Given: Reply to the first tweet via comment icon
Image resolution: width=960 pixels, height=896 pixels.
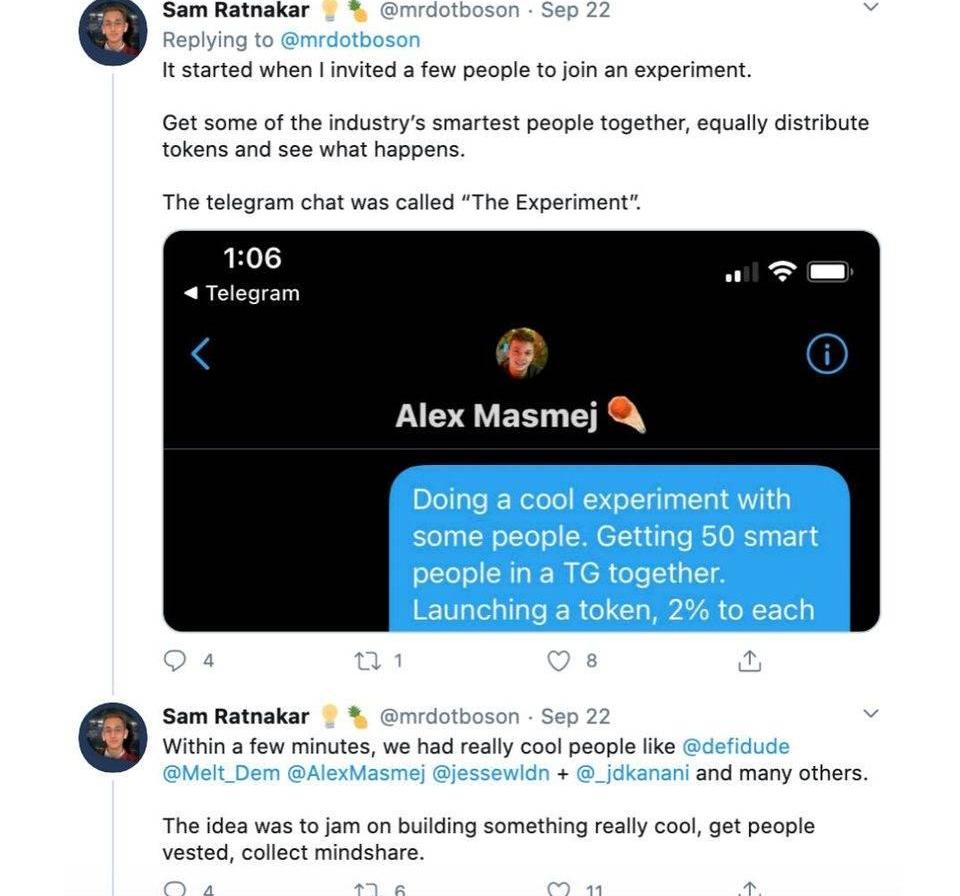Looking at the screenshot, I should (x=175, y=661).
